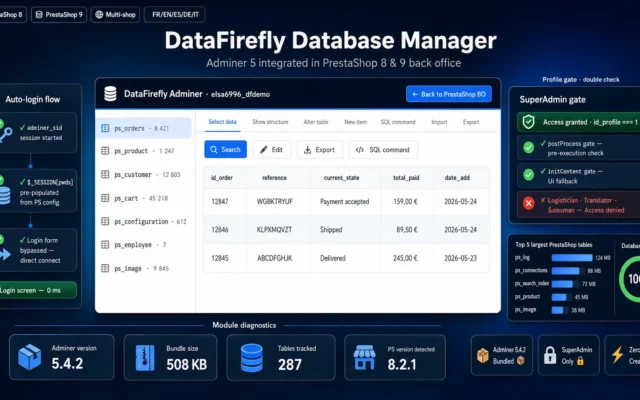Click Back to PrestaShop BO button
This screenshot has height=400, width=640.
tap(449, 94)
